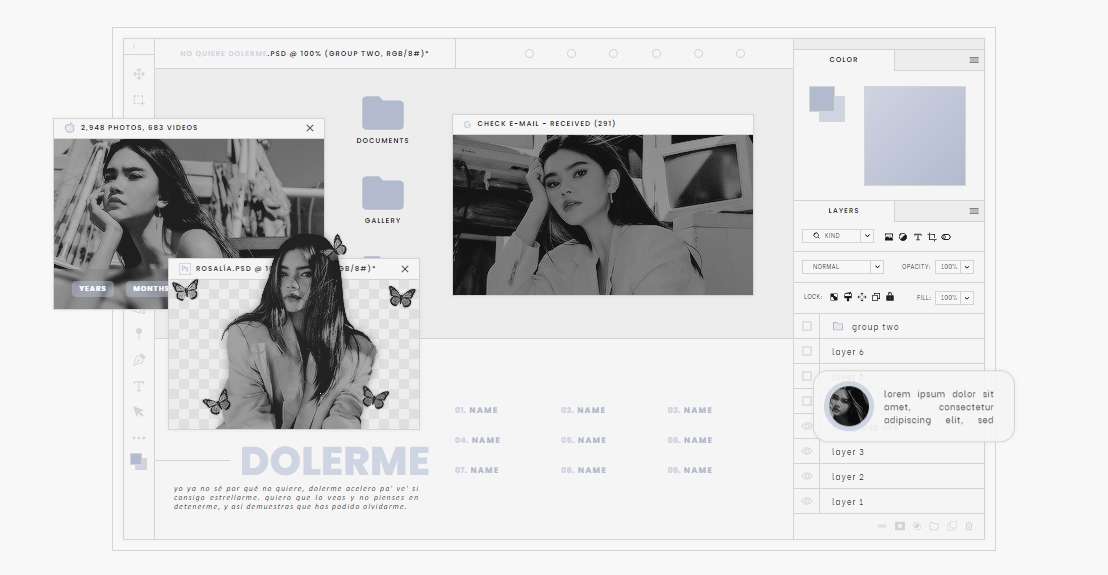This screenshot has width=1108, height=575.
Task: Open the three-dots extra tools icon
Action: [138, 438]
